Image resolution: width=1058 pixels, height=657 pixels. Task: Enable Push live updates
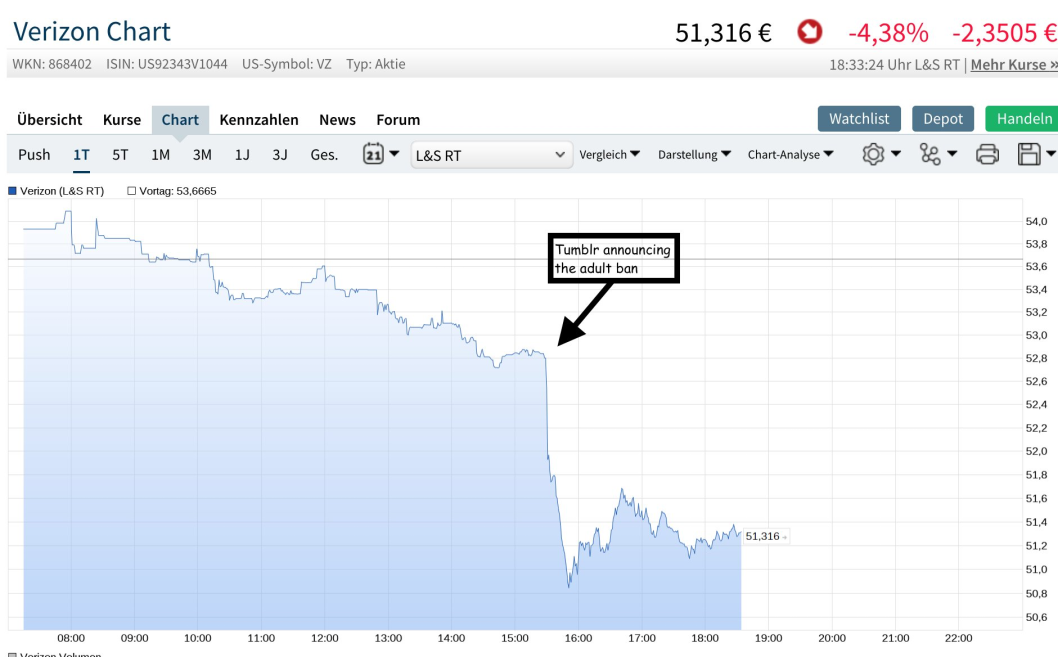34,154
